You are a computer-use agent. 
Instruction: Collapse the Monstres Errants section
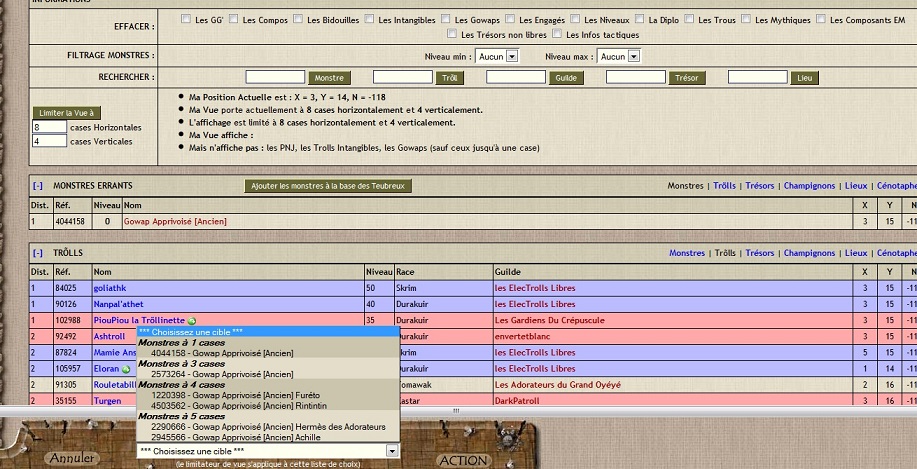(x=38, y=186)
